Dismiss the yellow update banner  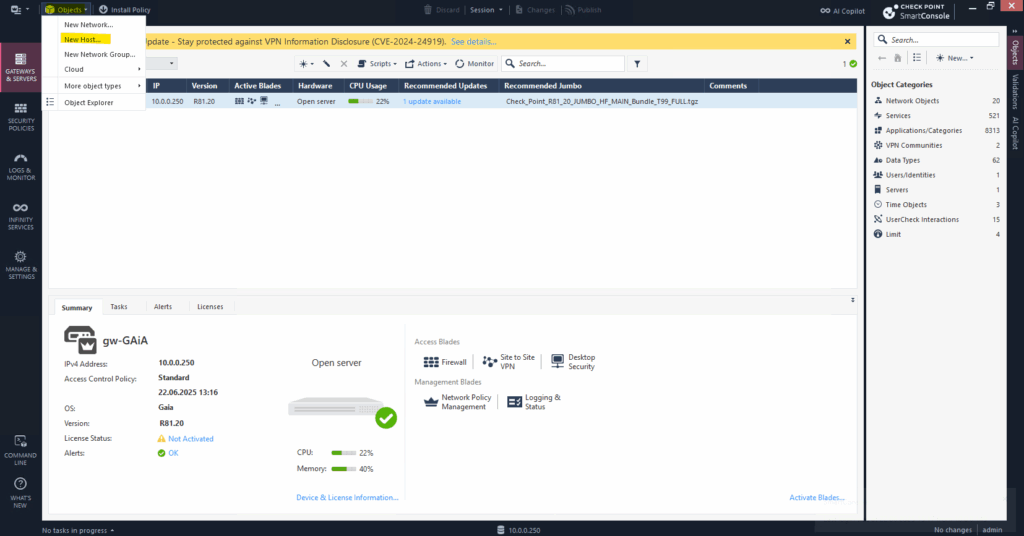(848, 42)
